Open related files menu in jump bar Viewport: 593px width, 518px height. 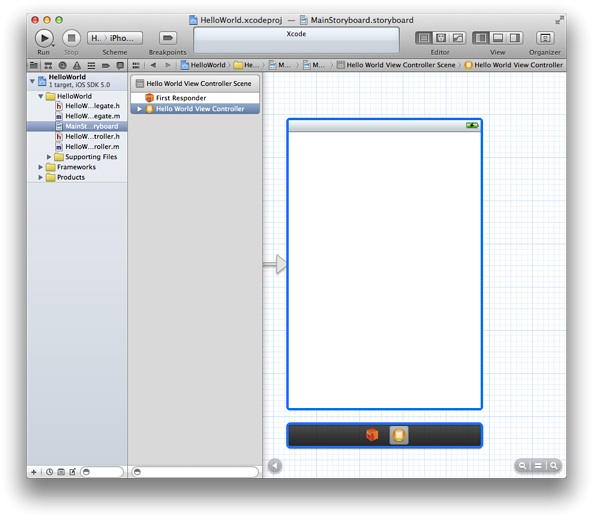(x=136, y=65)
